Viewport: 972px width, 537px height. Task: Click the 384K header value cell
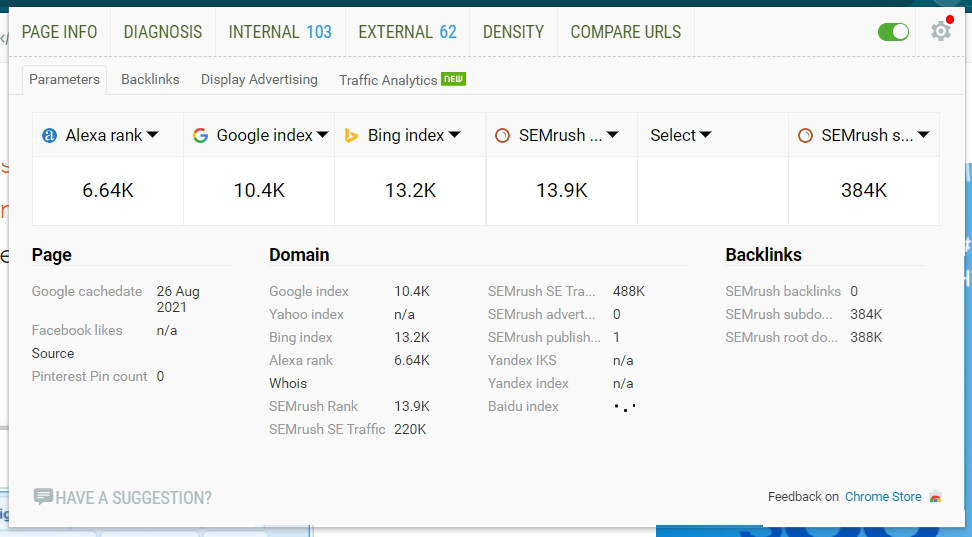[x=864, y=190]
